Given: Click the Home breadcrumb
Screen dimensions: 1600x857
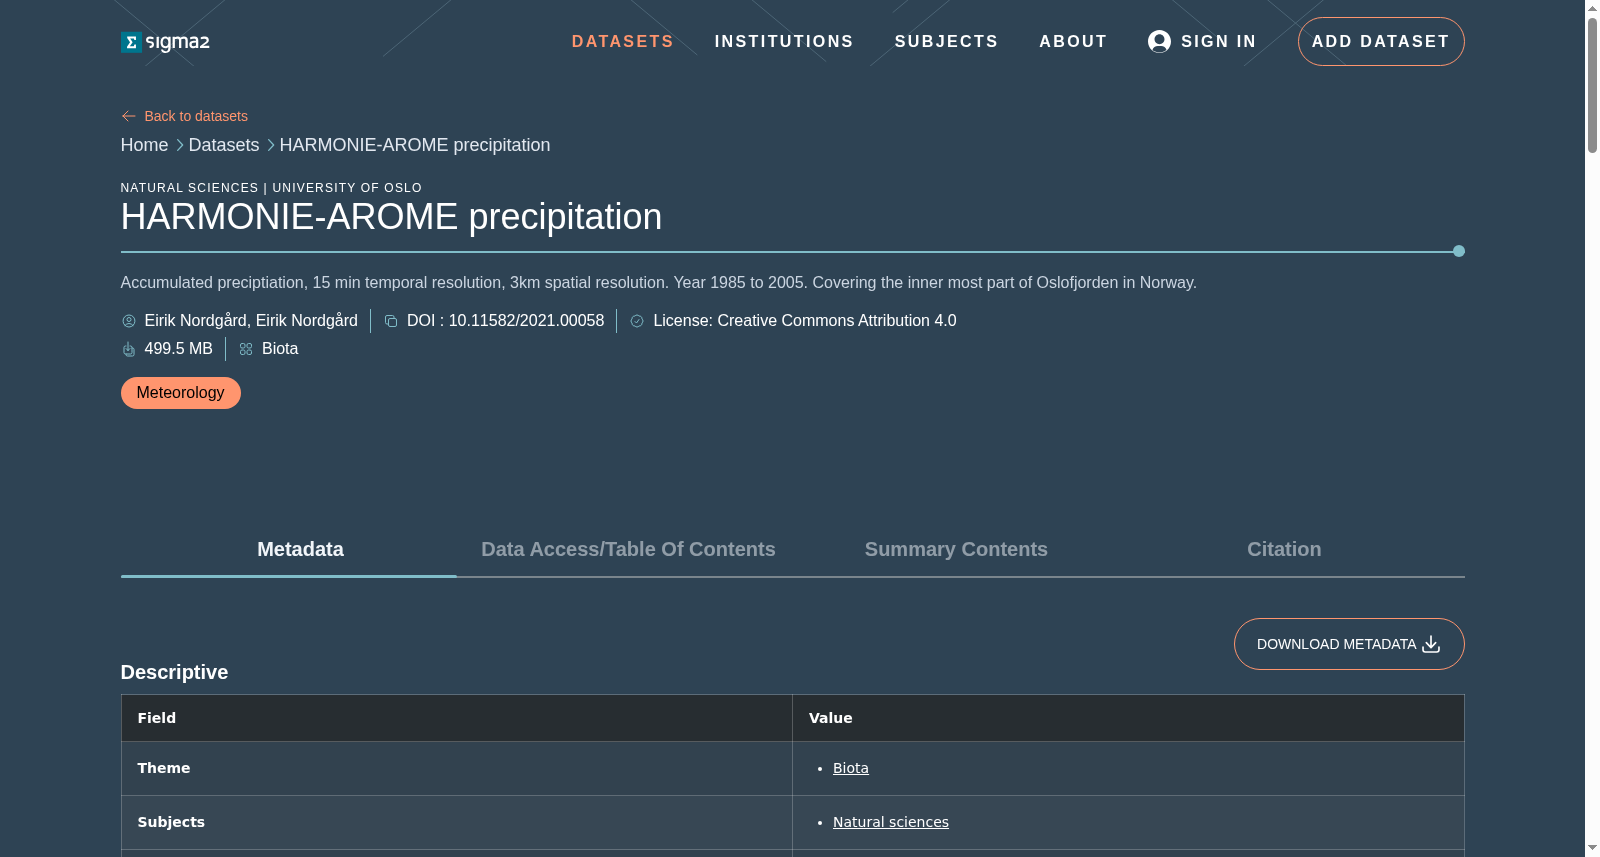Looking at the screenshot, I should tap(144, 145).
